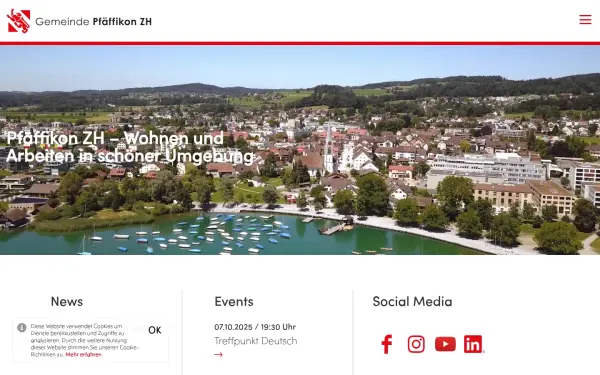Click the cookie notice info icon
Image resolution: width=600 pixels, height=375 pixels.
22,328
